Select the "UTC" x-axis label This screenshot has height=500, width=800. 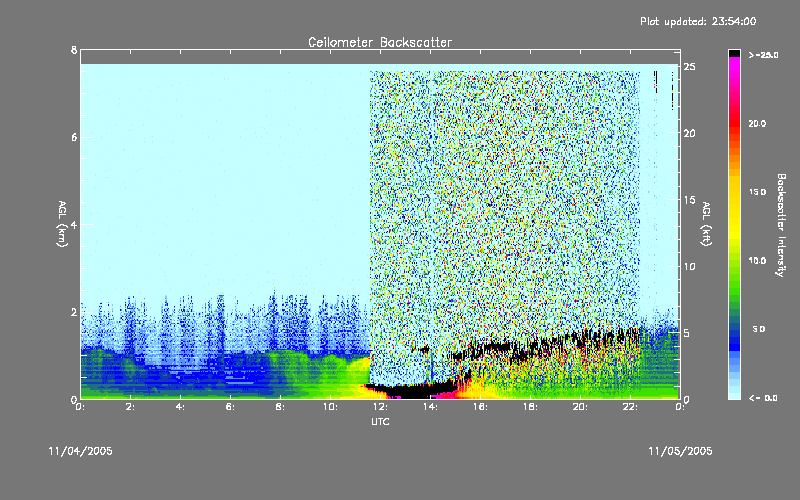[380, 421]
